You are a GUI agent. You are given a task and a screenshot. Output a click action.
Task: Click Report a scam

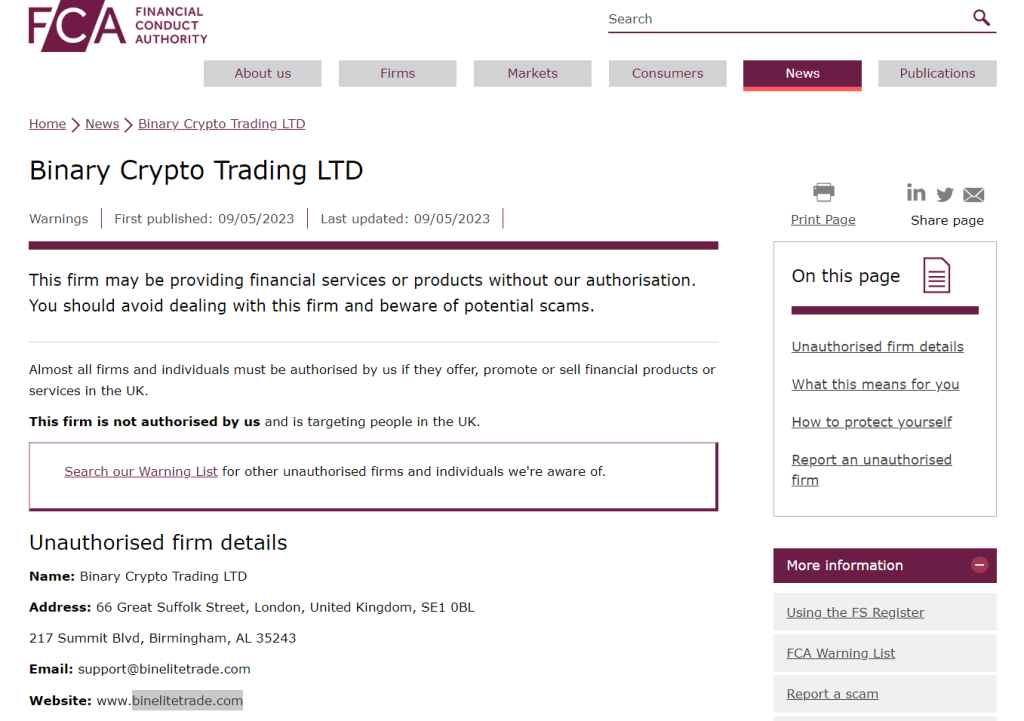(832, 693)
